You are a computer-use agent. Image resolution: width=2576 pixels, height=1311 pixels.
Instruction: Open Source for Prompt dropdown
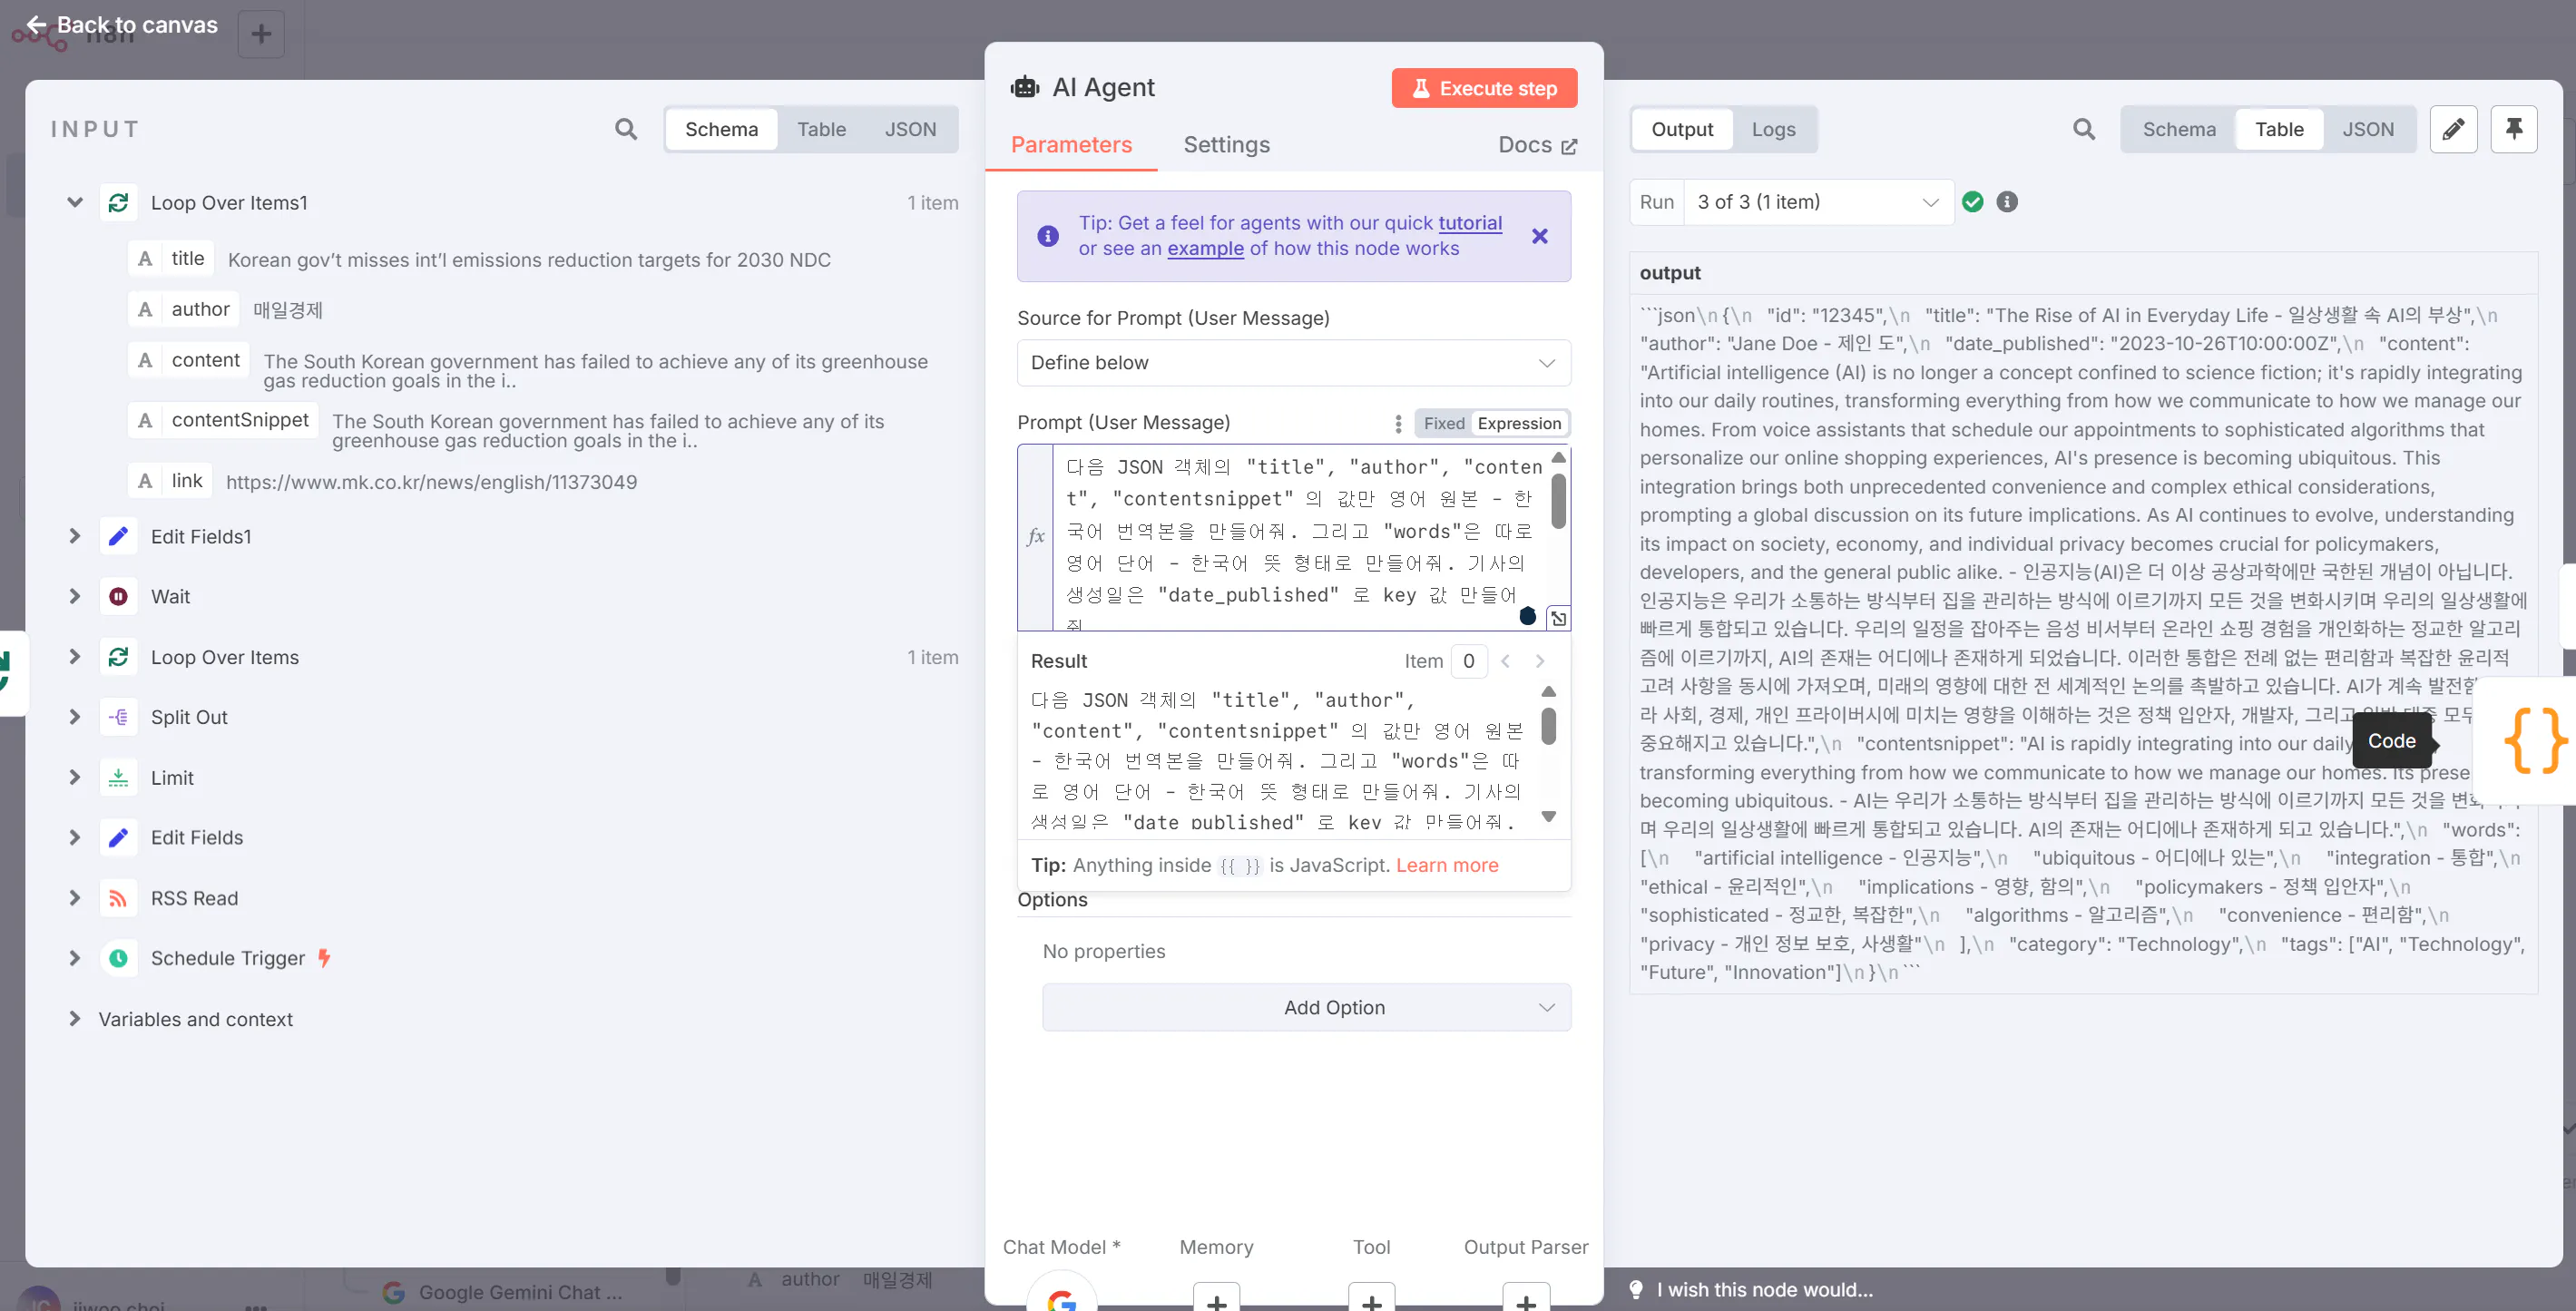1293,363
